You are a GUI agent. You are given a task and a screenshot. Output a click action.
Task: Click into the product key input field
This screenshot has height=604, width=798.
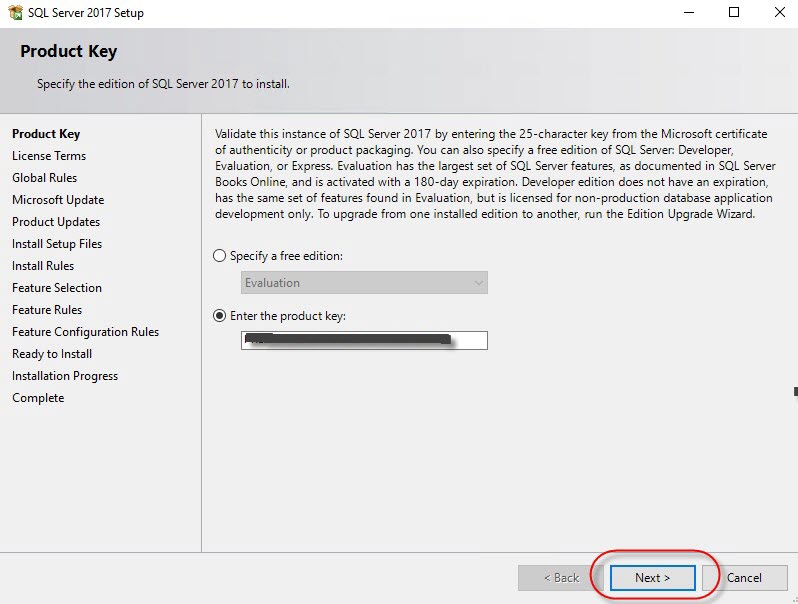(x=364, y=340)
